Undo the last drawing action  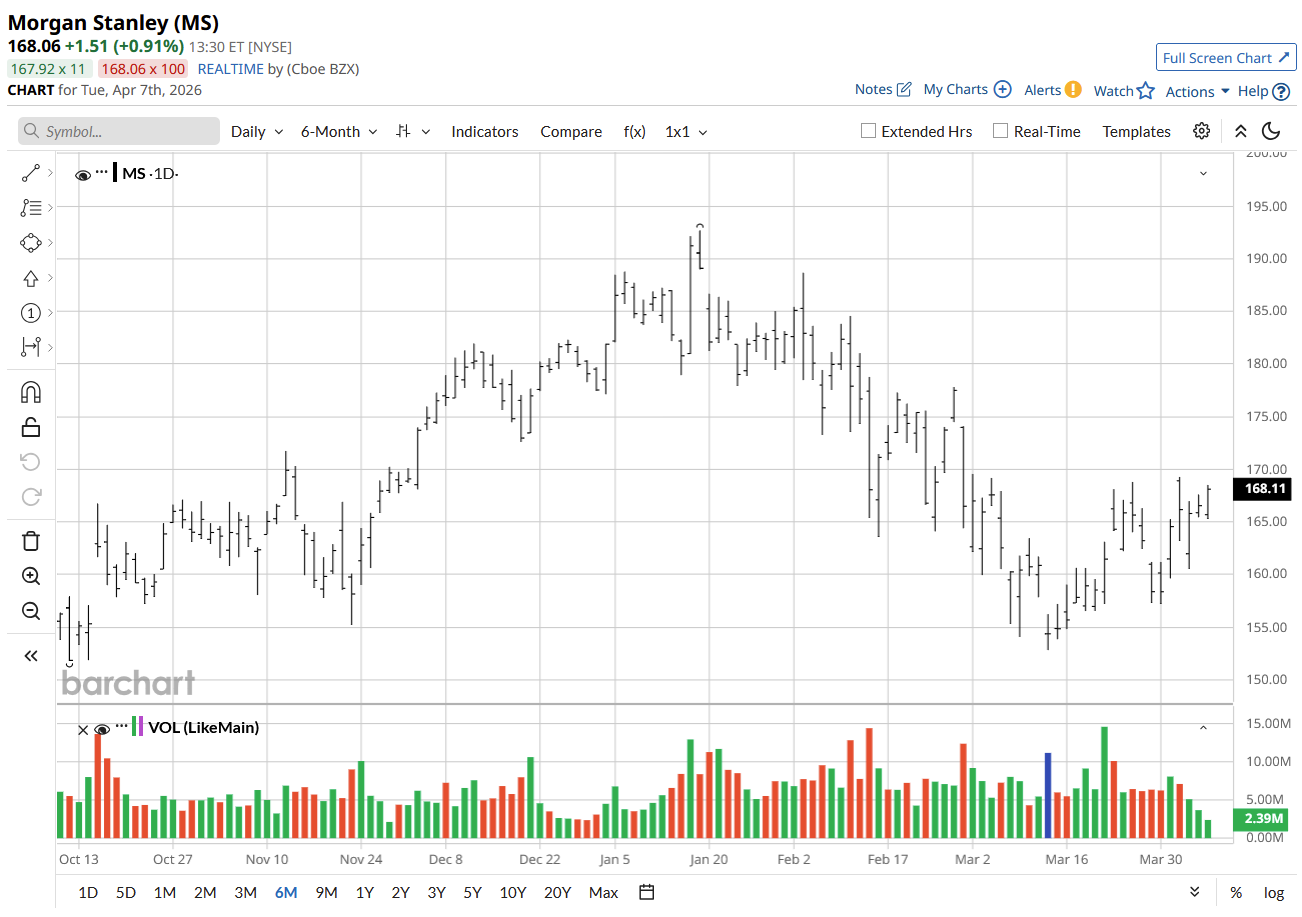pos(30,462)
